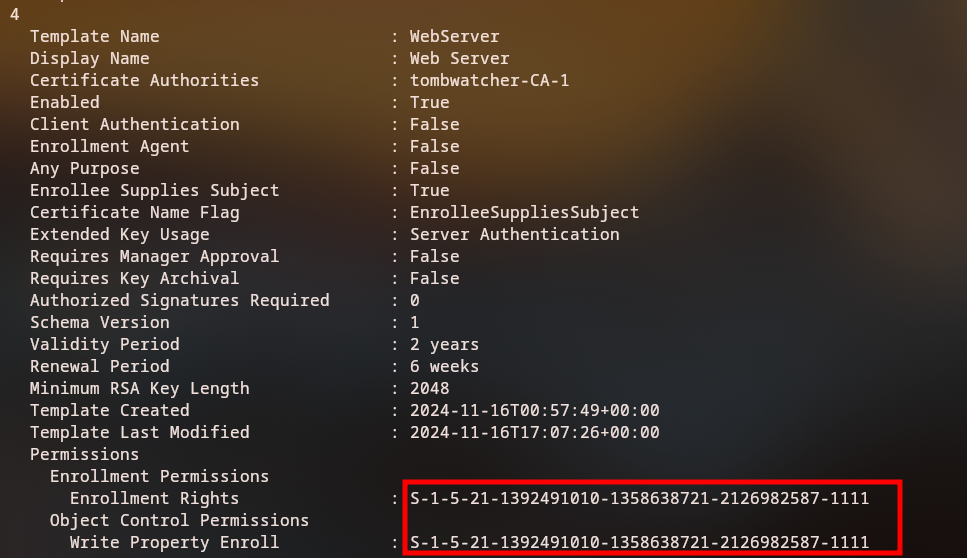Click the Enabled value 'True'
Image resolution: width=967 pixels, height=558 pixels.
click(429, 102)
